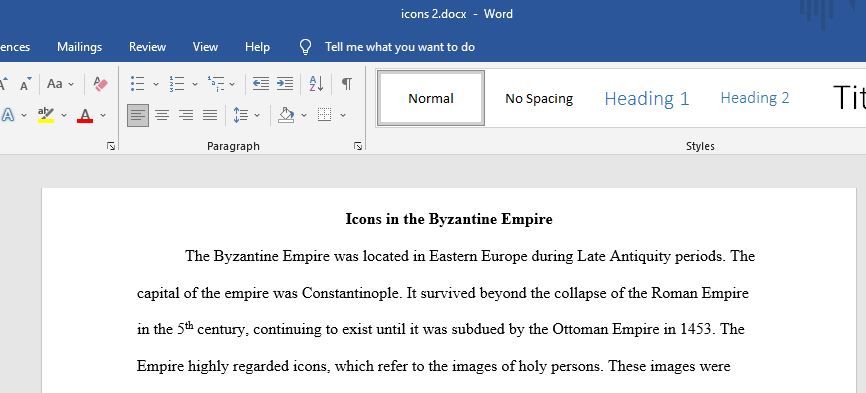This screenshot has height=393, width=866.
Task: Click the word Constantinople in the document
Action: (350, 293)
